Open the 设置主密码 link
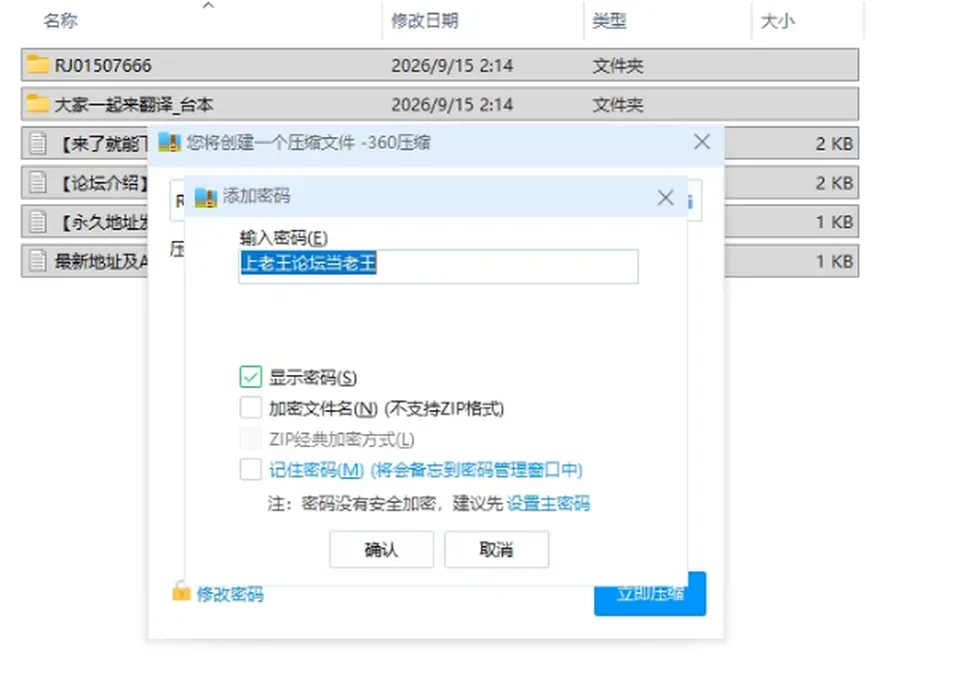Viewport: 960px width, 696px height. pyautogui.click(x=549, y=503)
